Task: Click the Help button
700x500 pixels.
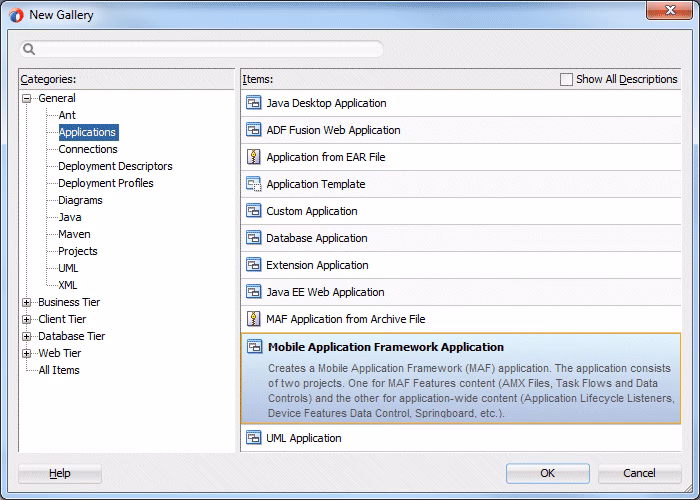Action: pos(60,473)
